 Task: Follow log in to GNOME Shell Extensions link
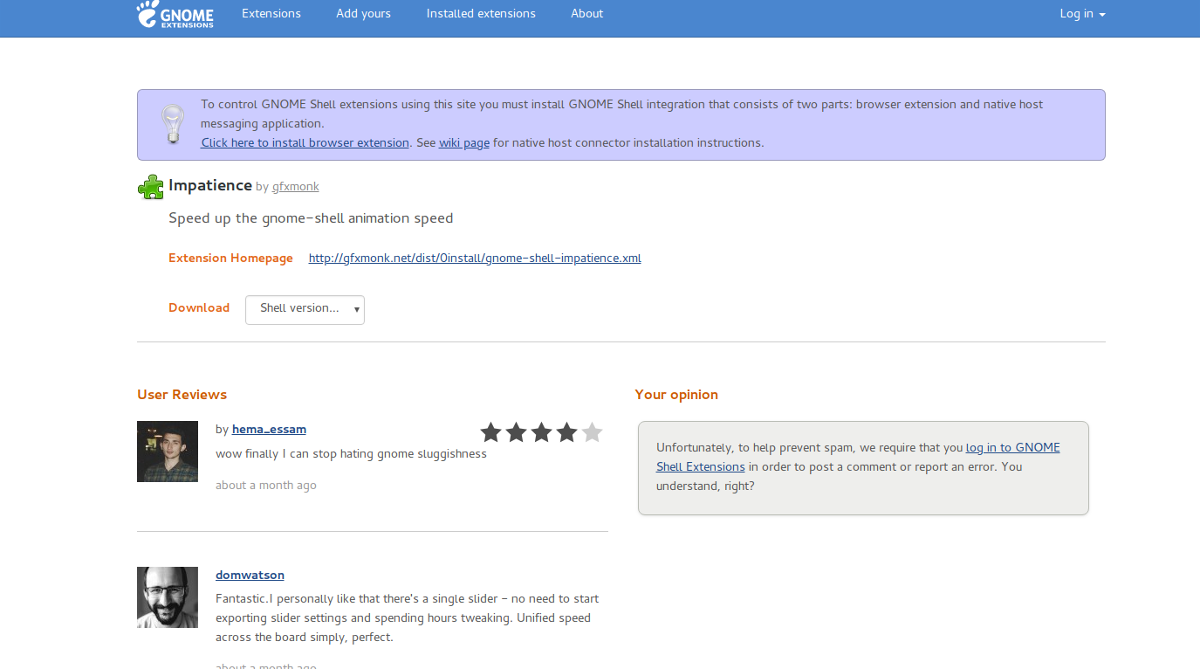click(x=857, y=457)
